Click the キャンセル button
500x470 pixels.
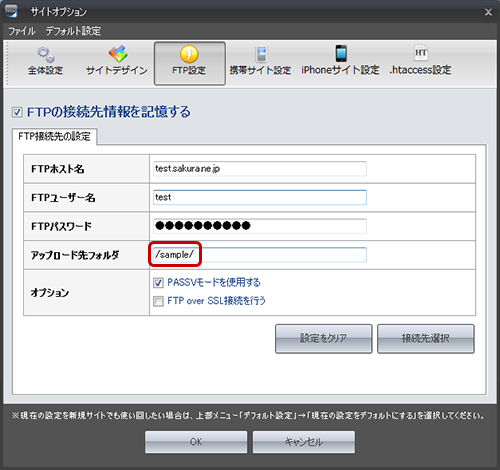304,442
